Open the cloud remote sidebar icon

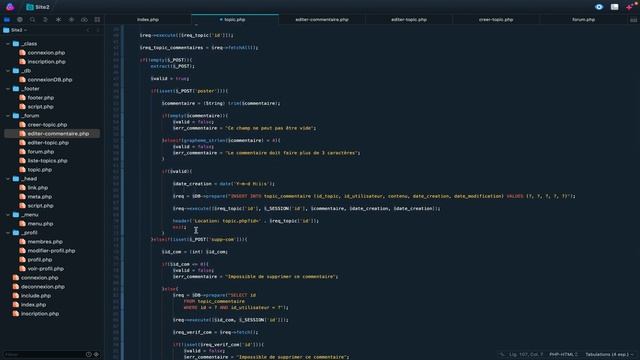pyautogui.click(x=84, y=20)
